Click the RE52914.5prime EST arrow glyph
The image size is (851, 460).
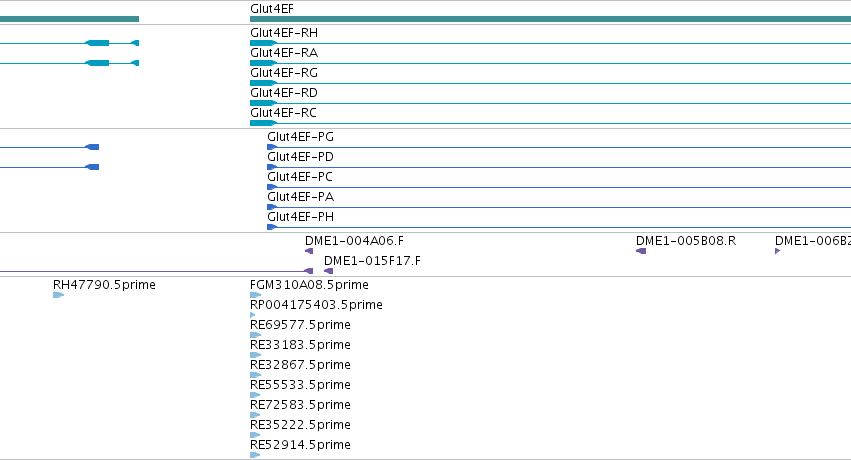255,456
